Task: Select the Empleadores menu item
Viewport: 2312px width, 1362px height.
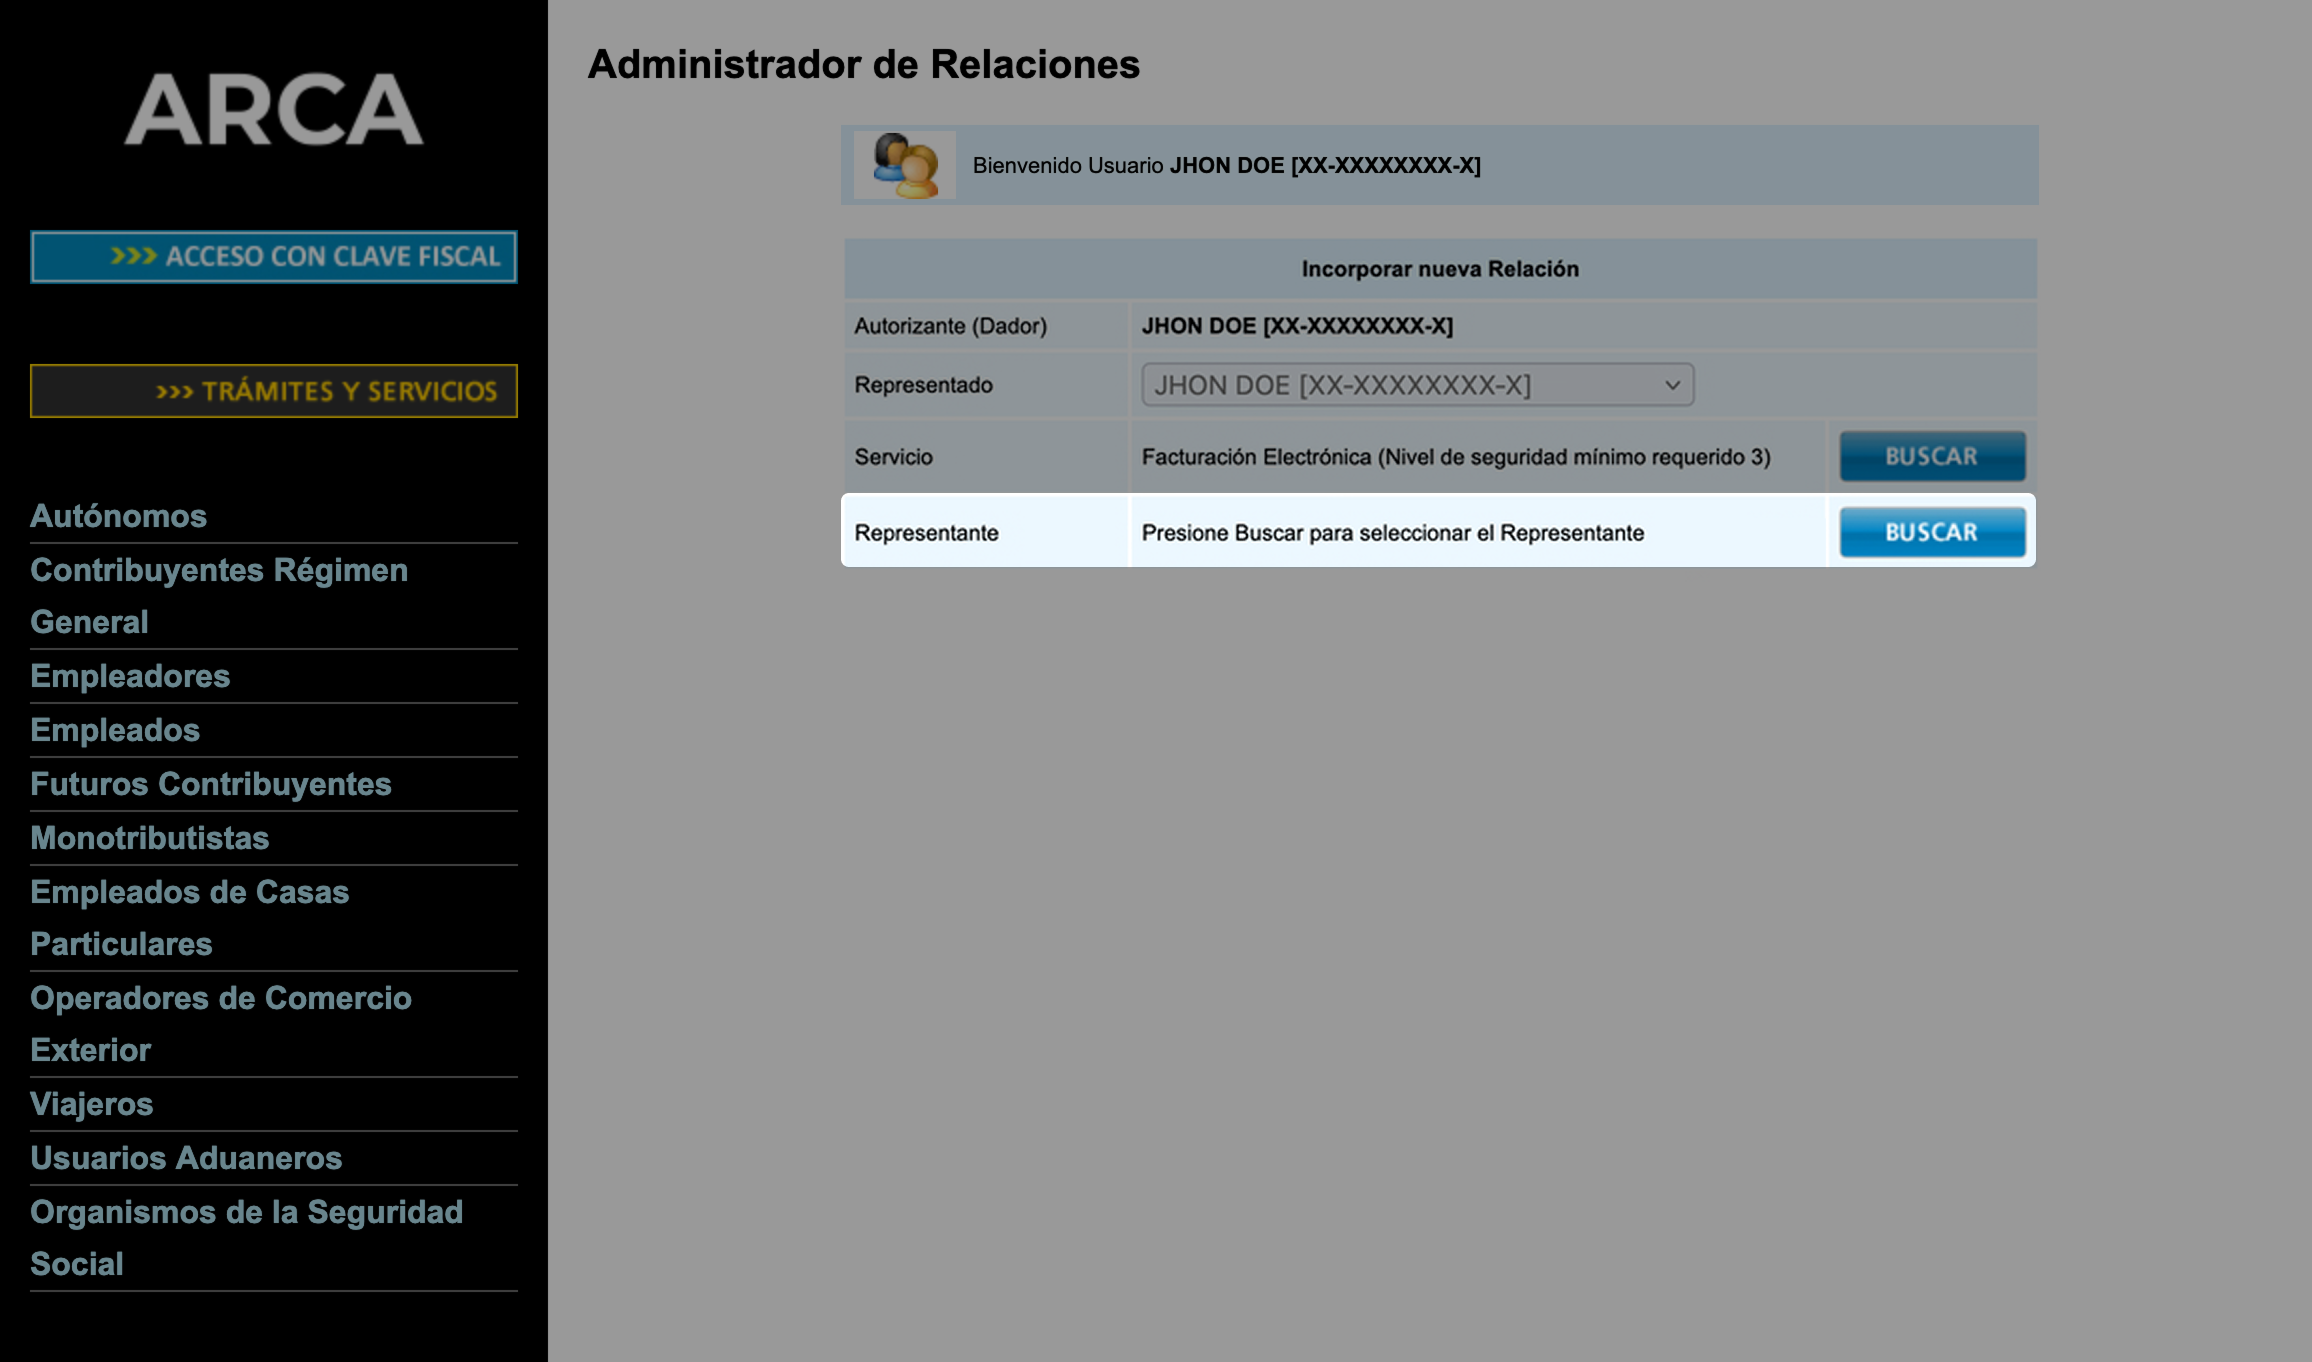Action: pos(130,676)
